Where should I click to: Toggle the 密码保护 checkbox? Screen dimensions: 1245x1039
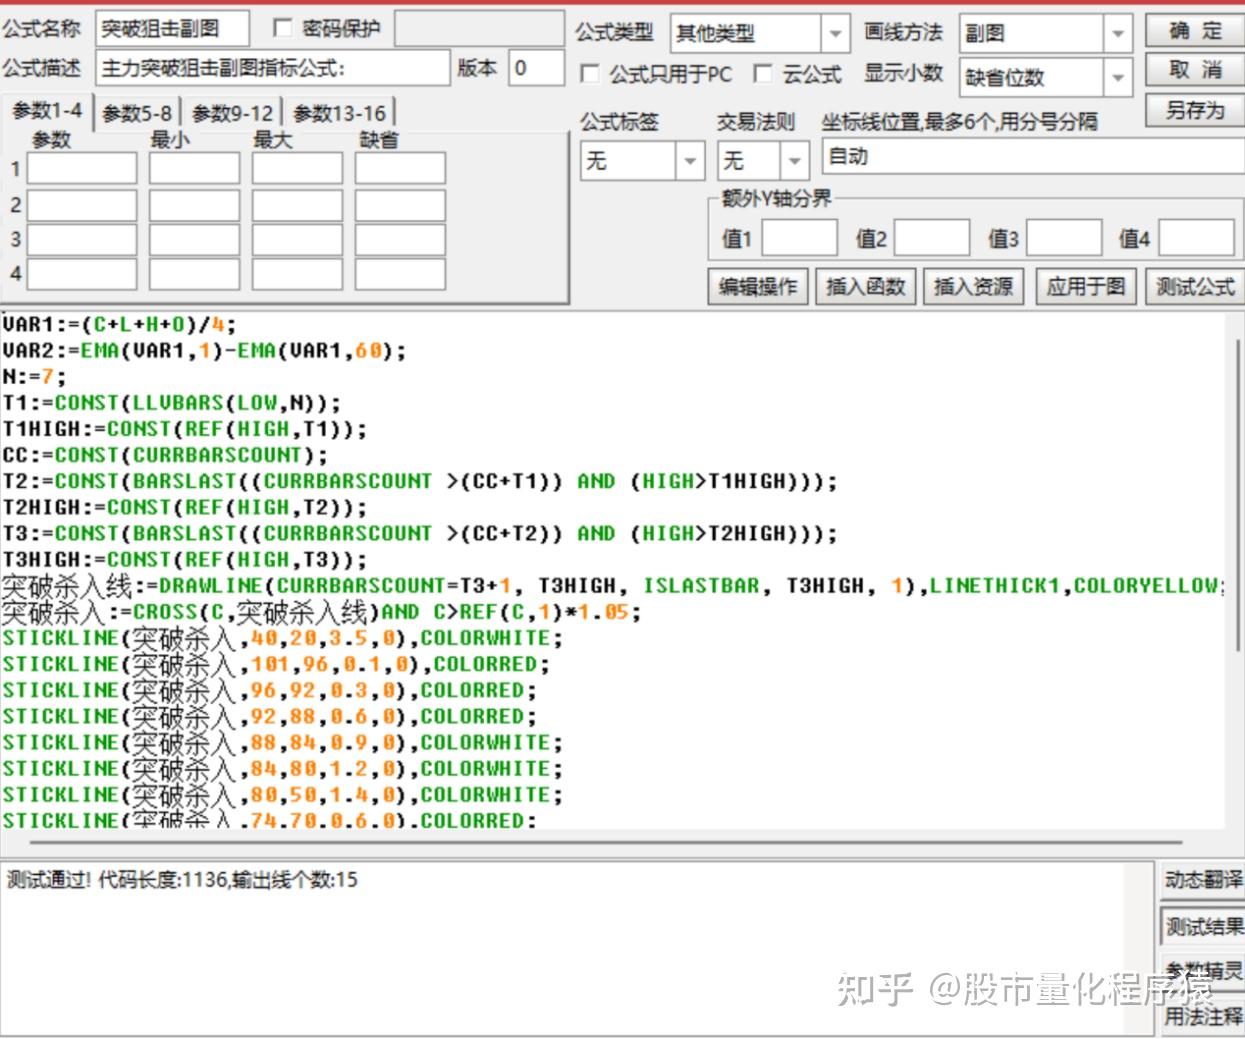(283, 28)
